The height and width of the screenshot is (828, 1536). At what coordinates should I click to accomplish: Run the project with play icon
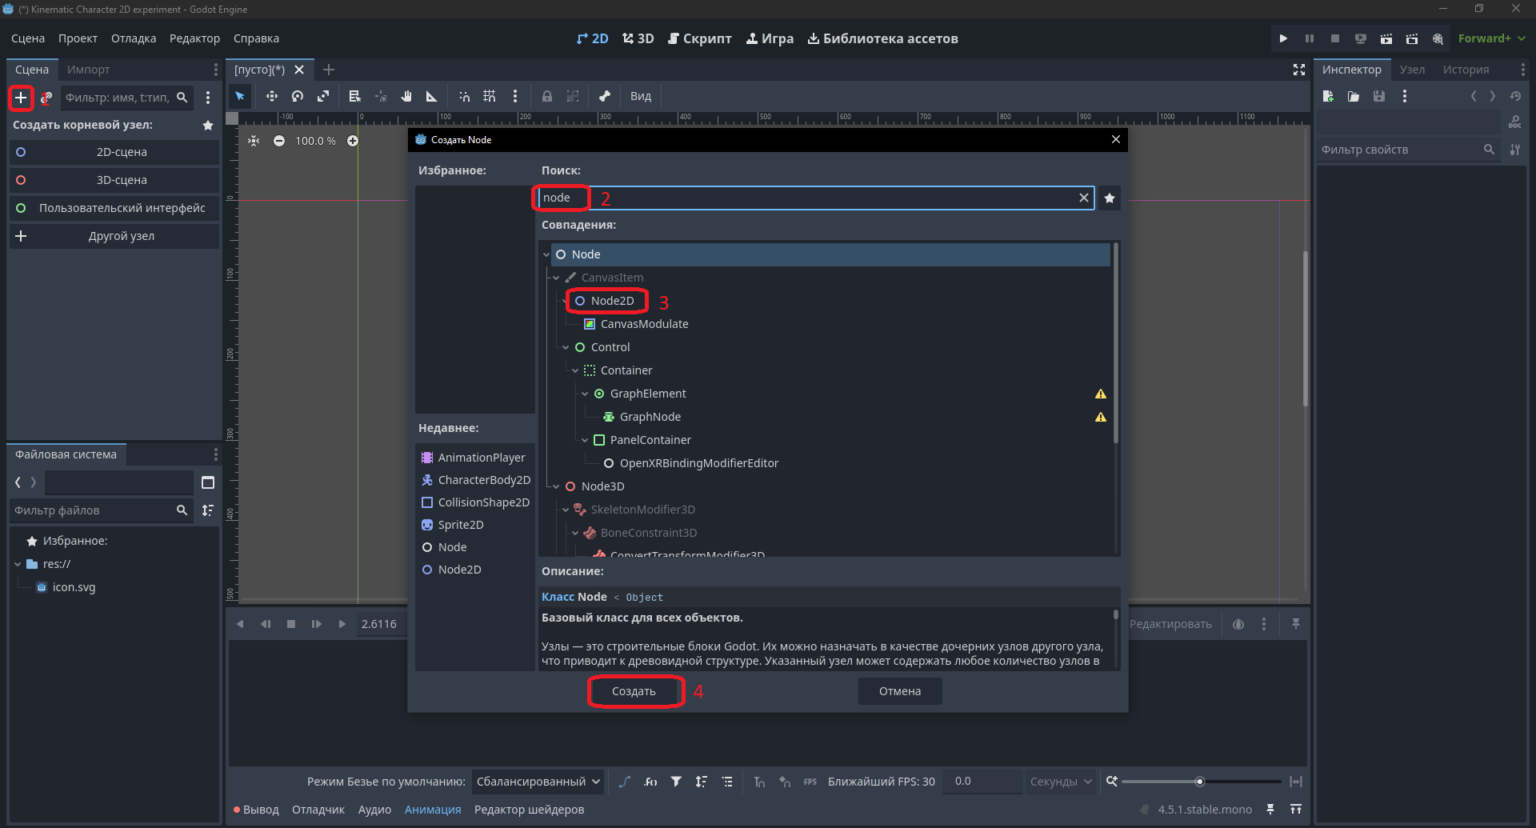[1283, 38]
